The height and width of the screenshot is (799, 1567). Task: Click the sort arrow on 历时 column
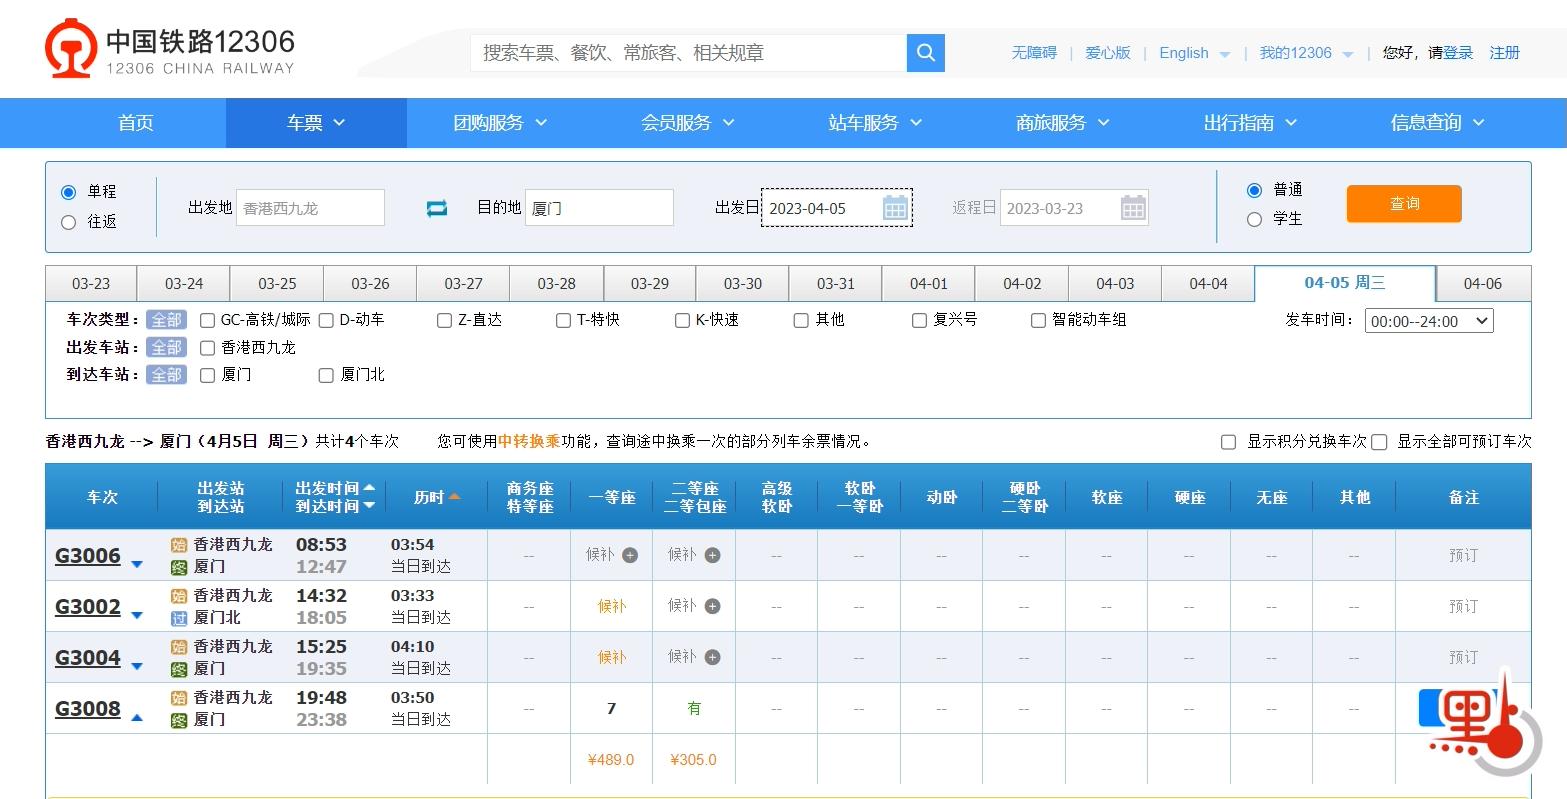tap(456, 495)
